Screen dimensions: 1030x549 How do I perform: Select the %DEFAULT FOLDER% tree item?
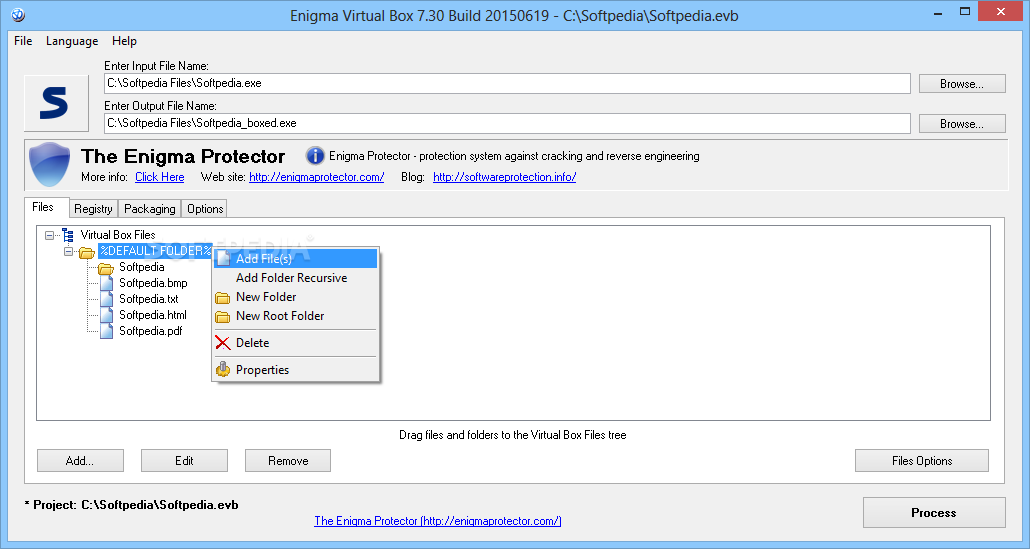coord(155,251)
